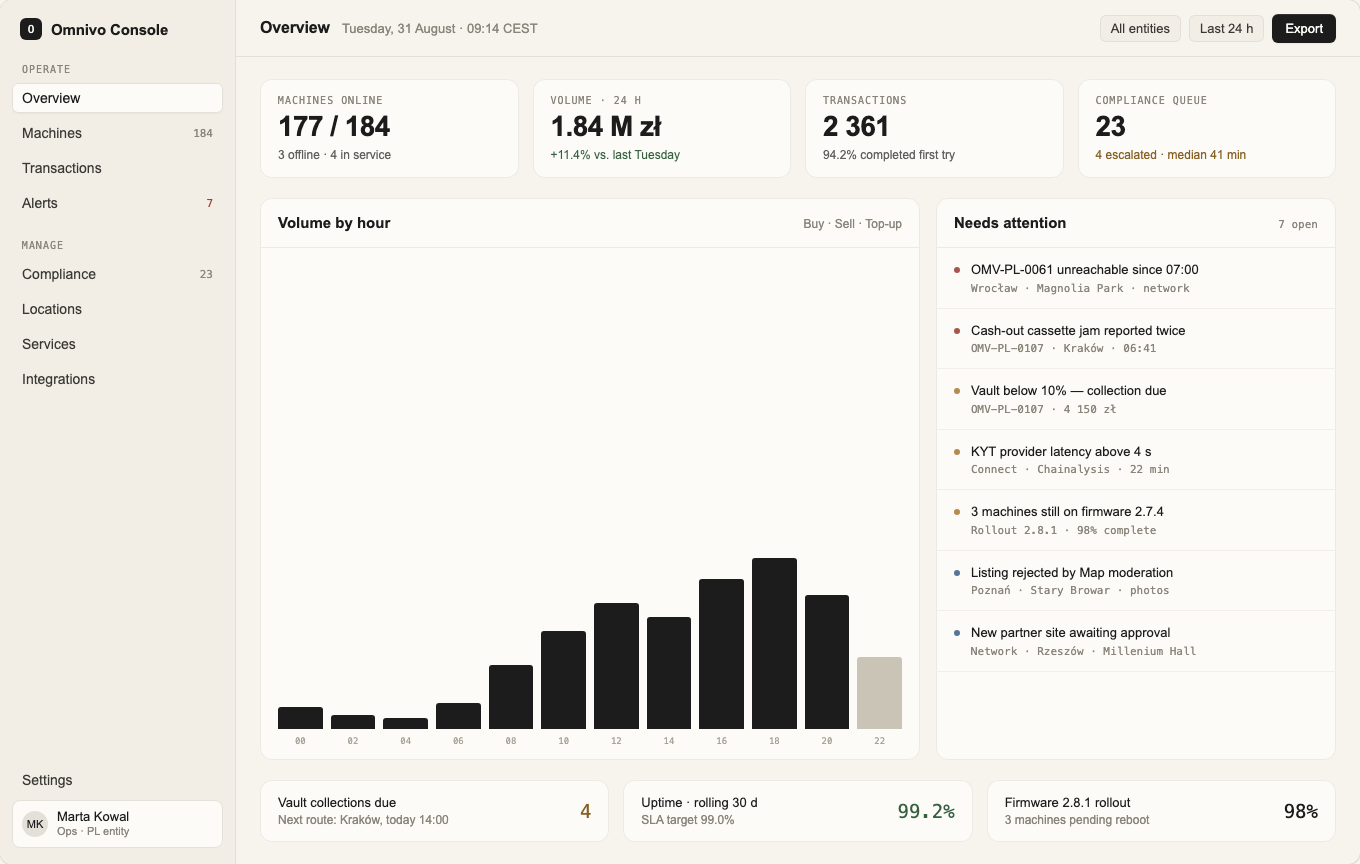Open 3 machines still on firmware 2.7.4
Image resolution: width=1360 pixels, height=864 pixels.
[1136, 520]
